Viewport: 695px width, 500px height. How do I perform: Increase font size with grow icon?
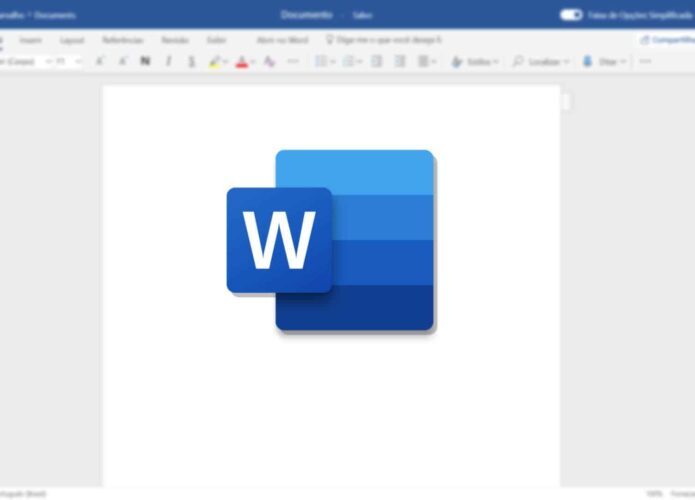pos(100,61)
